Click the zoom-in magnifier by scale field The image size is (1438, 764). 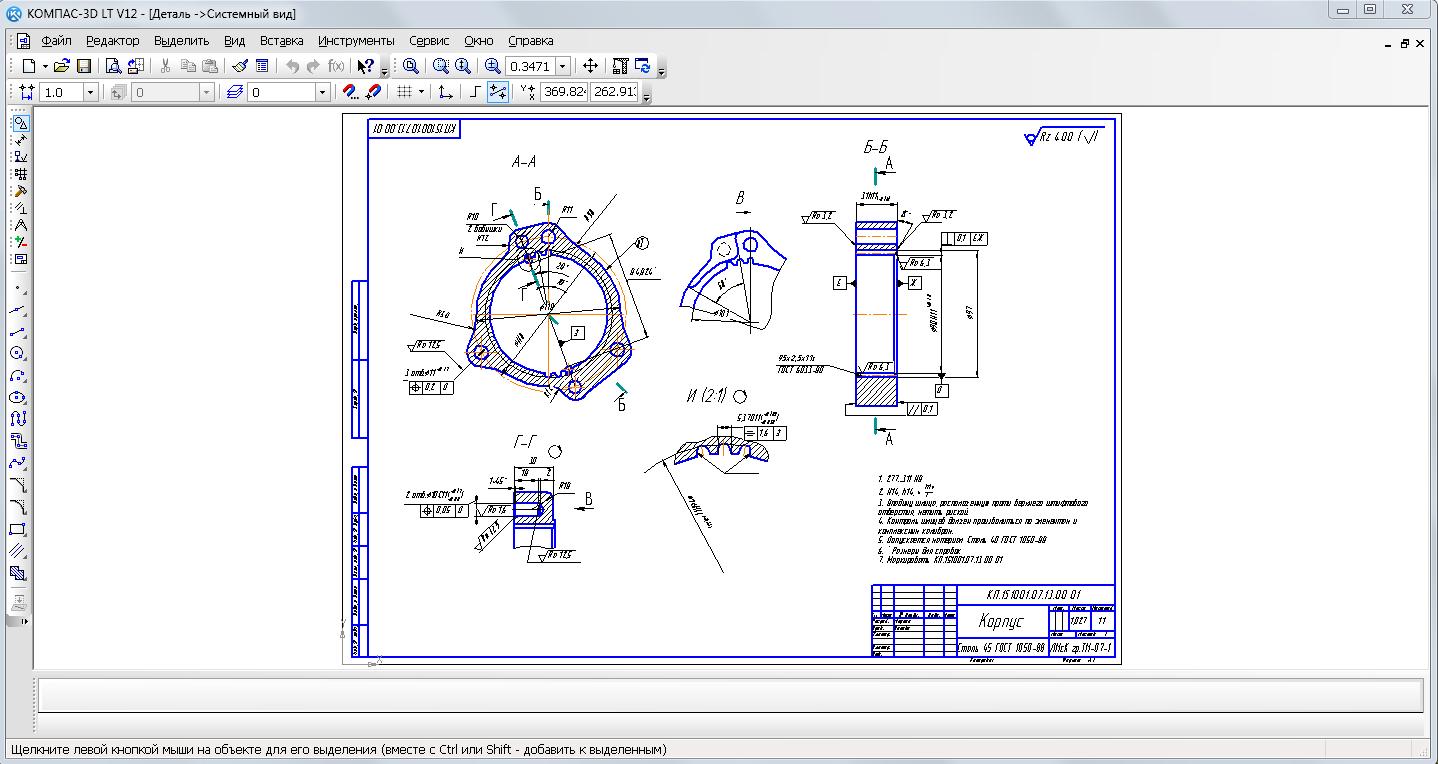[x=493, y=66]
